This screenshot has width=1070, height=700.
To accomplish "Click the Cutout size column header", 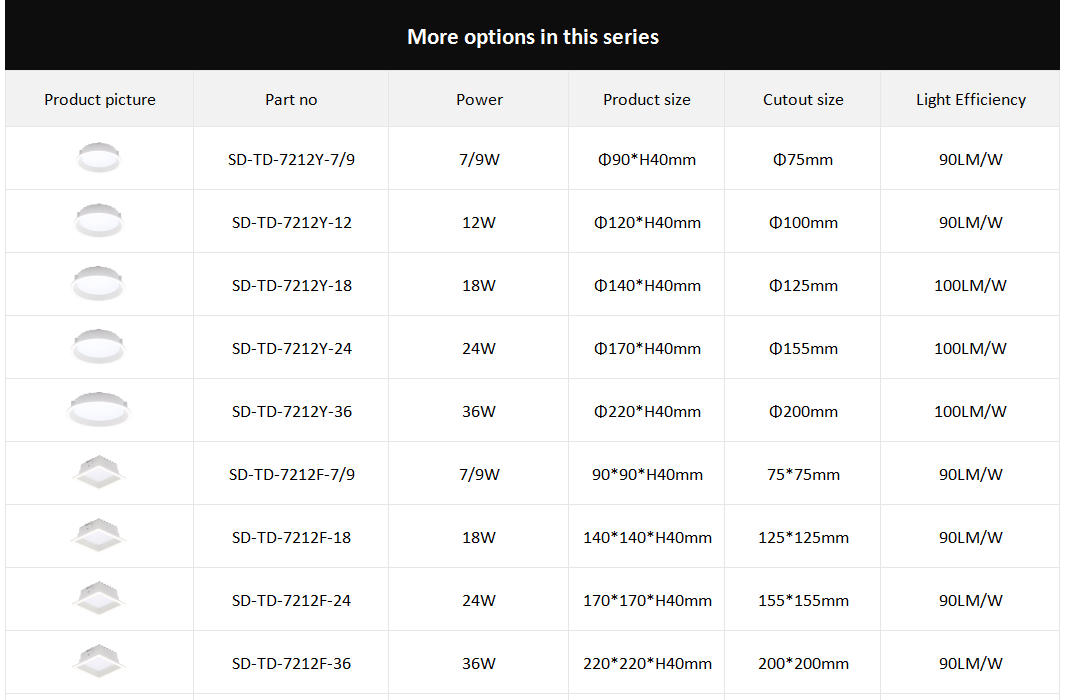I will coord(803,100).
